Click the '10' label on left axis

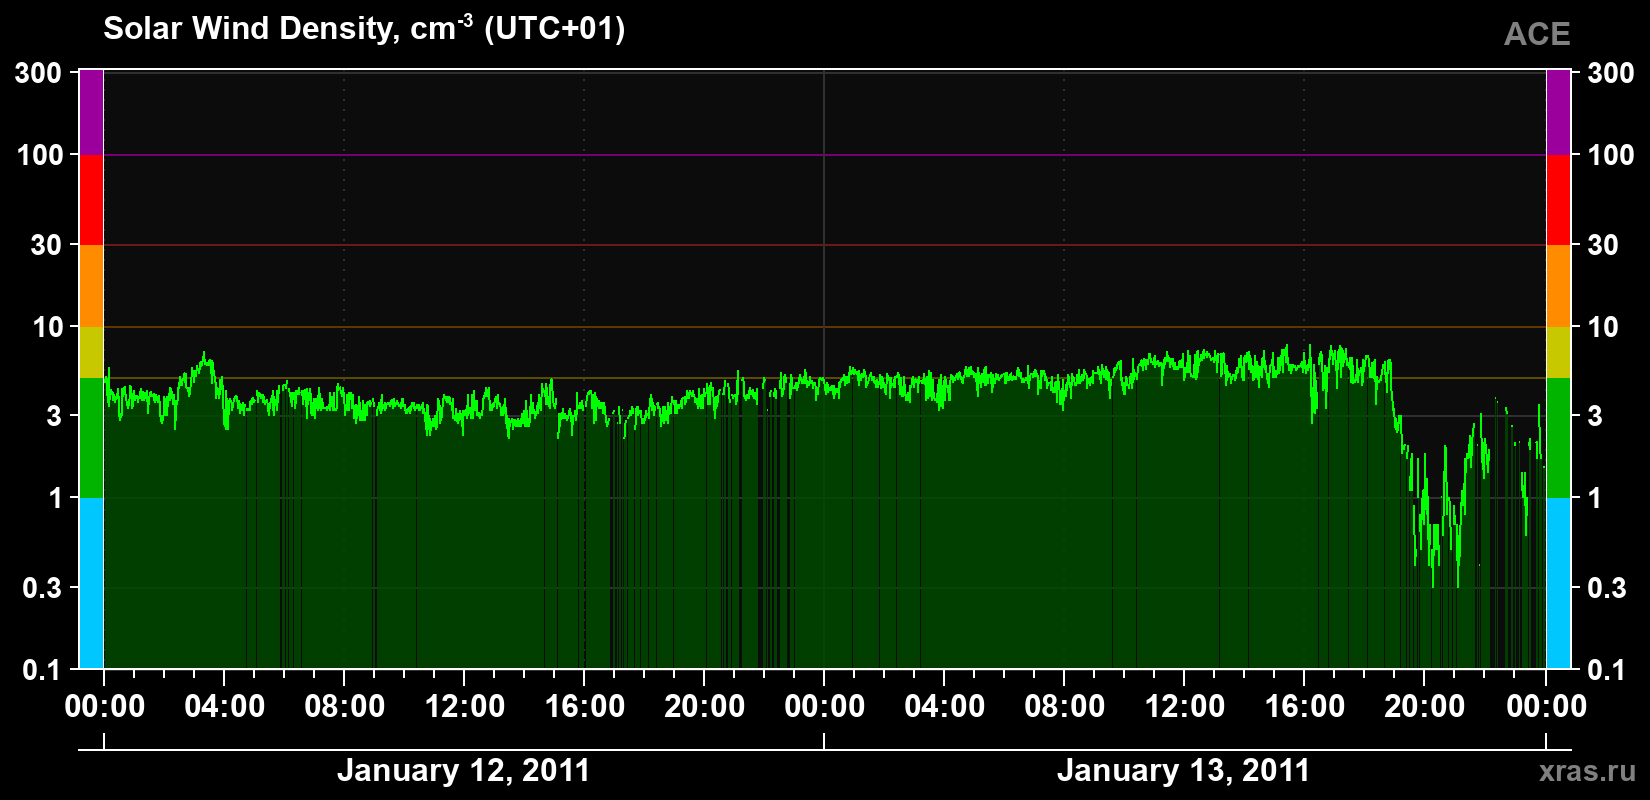pos(47,327)
